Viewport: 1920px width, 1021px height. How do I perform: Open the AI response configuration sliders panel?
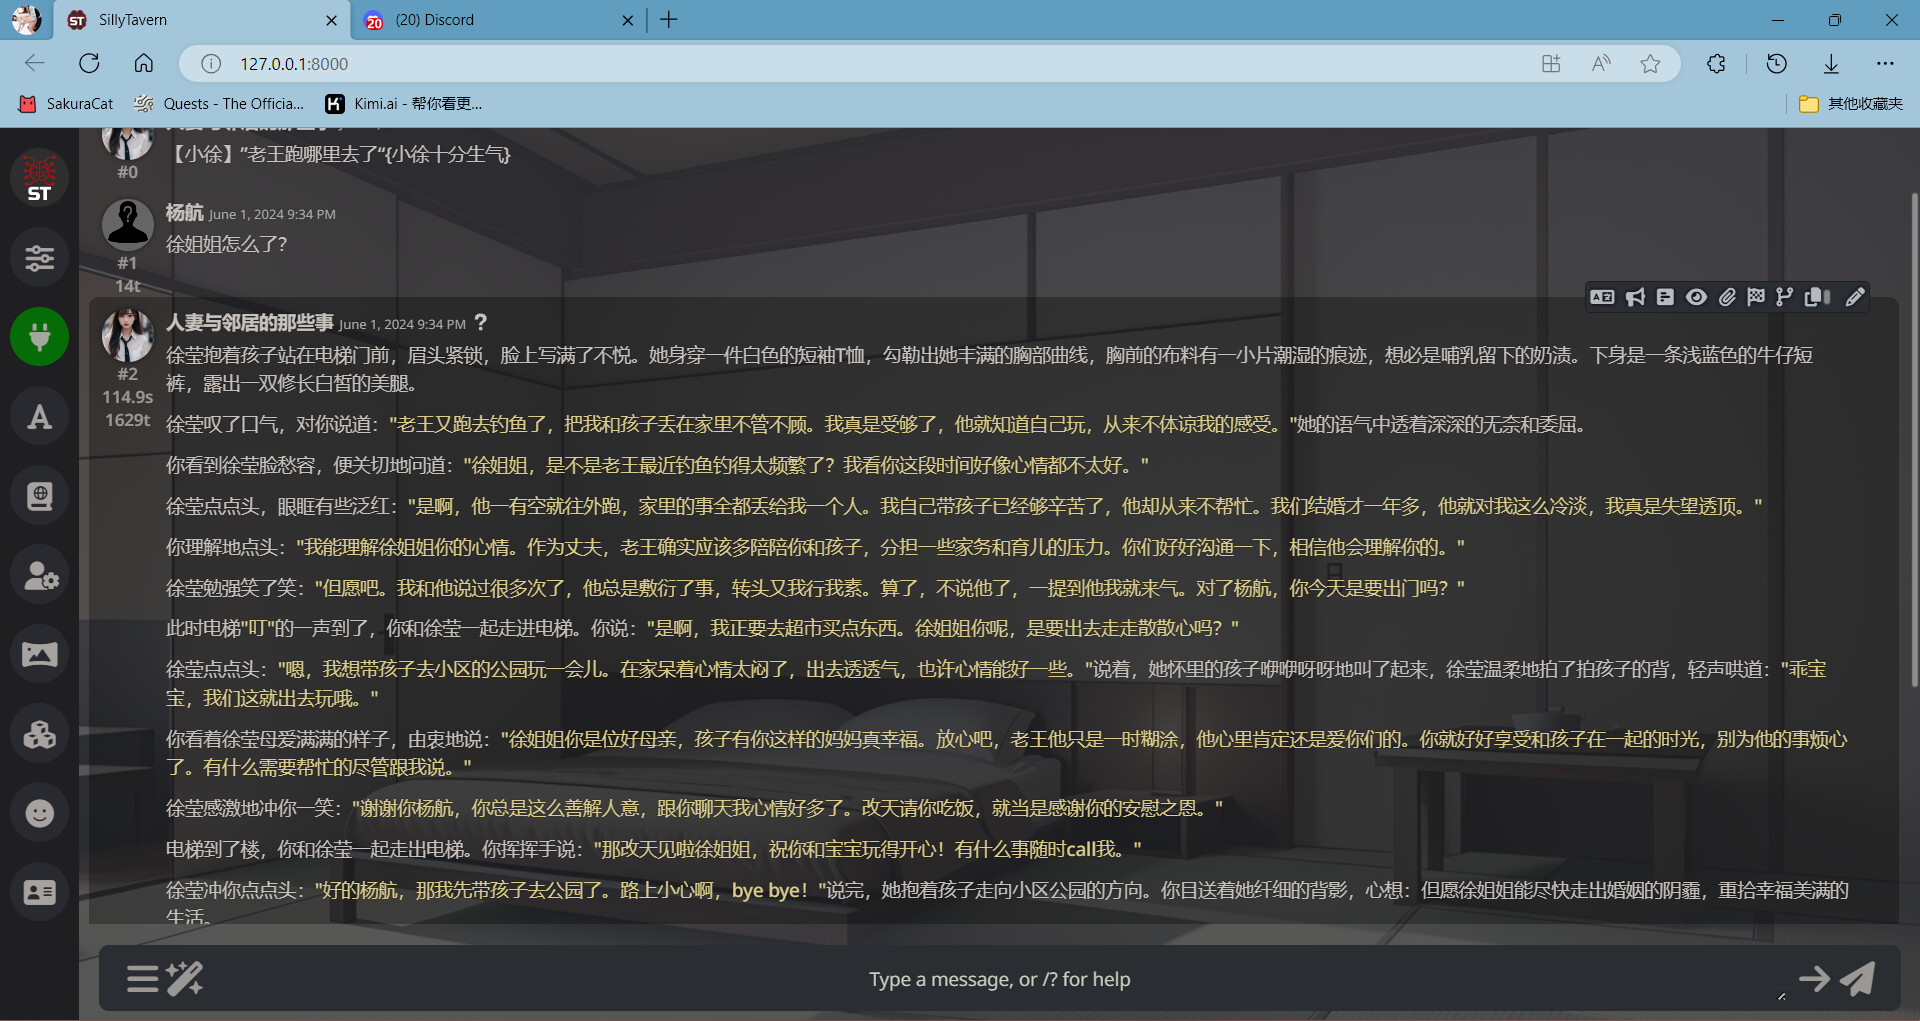click(x=40, y=258)
